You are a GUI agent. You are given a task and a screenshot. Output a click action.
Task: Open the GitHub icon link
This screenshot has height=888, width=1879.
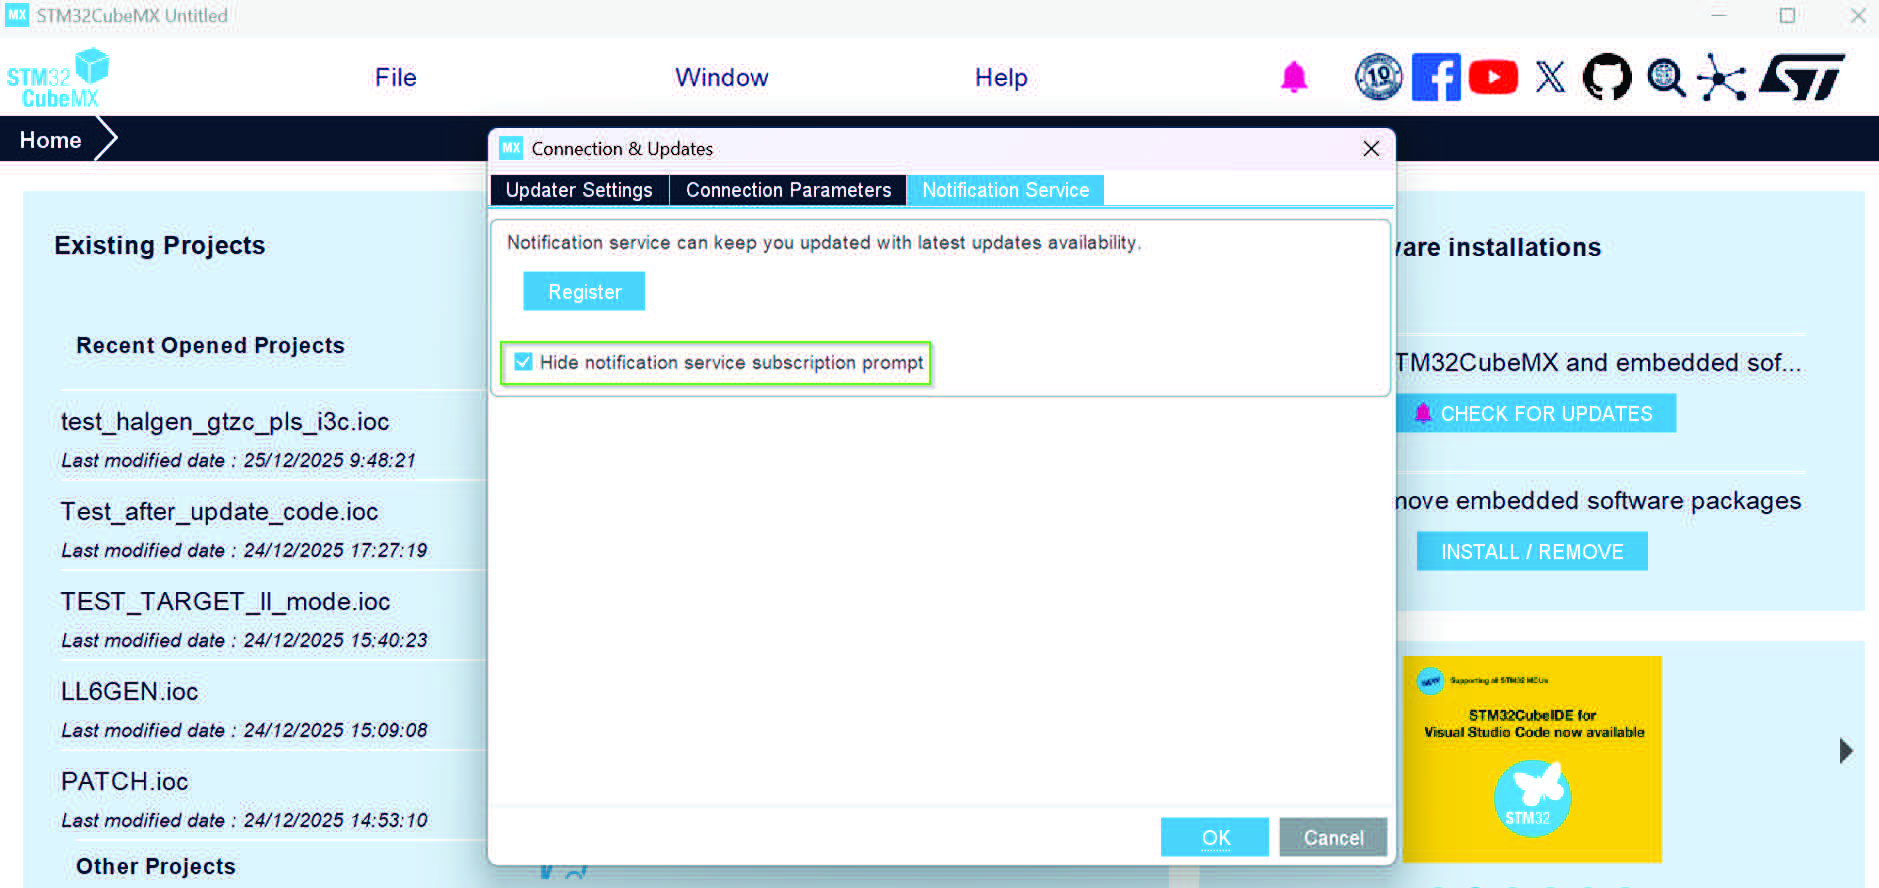[x=1607, y=77]
